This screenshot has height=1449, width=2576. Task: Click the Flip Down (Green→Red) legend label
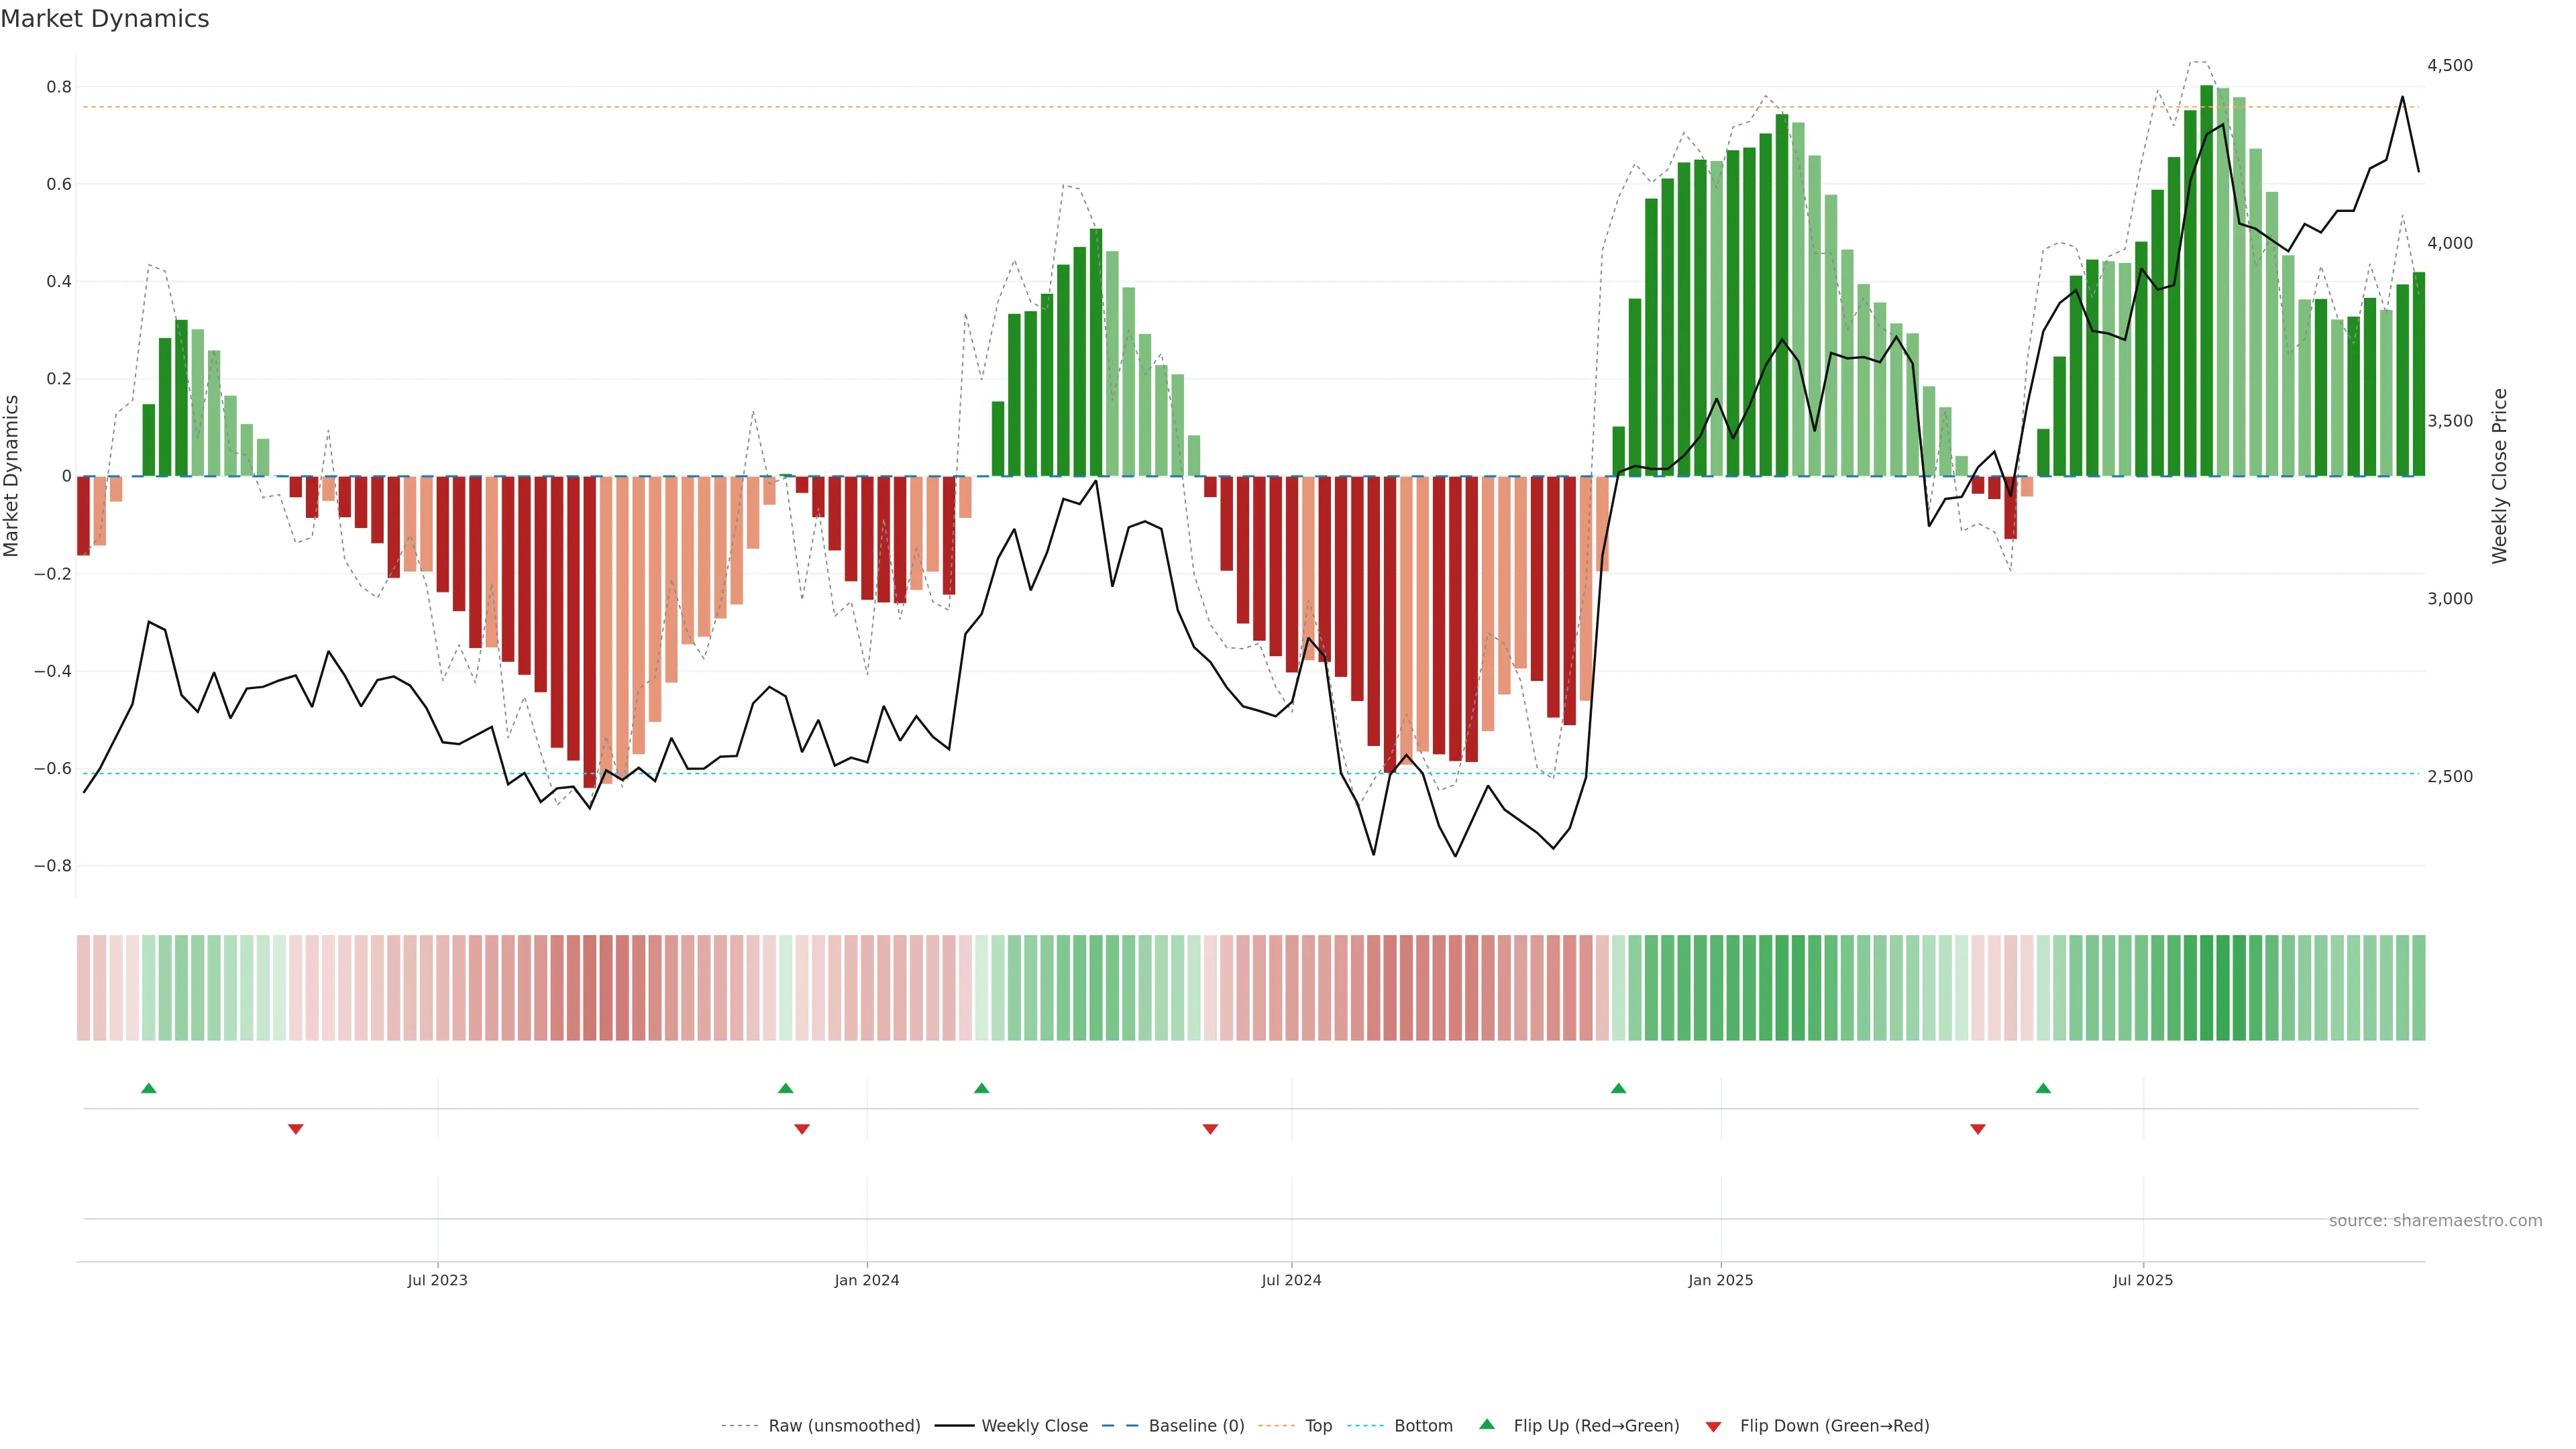click(1834, 1426)
